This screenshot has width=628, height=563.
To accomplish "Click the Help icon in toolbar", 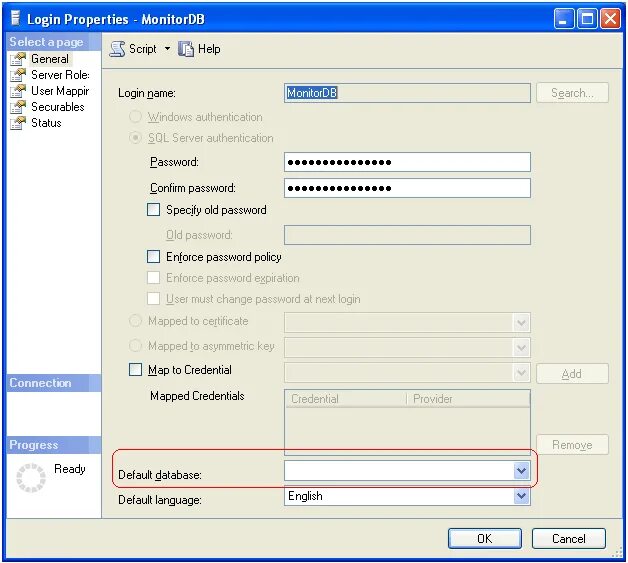I will coord(185,49).
